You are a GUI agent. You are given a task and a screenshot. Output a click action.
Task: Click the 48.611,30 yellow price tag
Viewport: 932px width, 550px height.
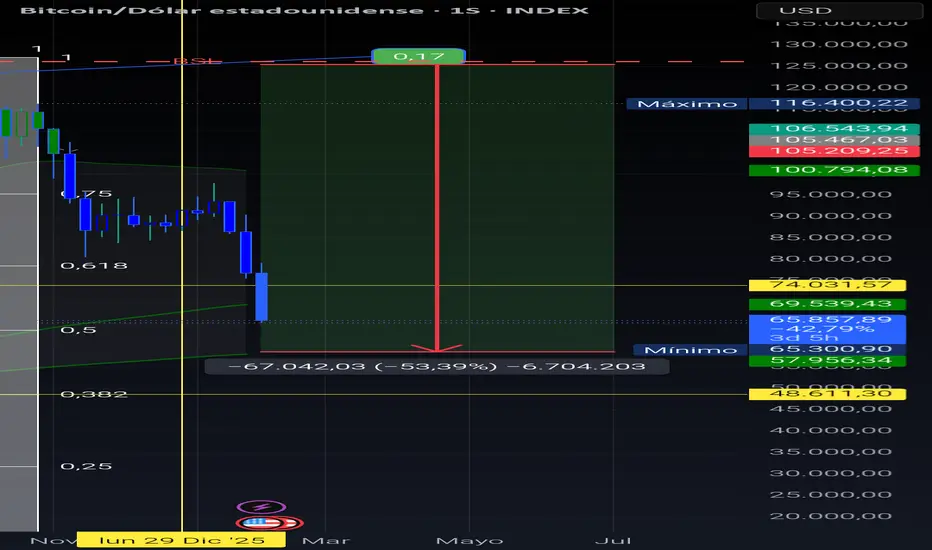[x=827, y=394]
